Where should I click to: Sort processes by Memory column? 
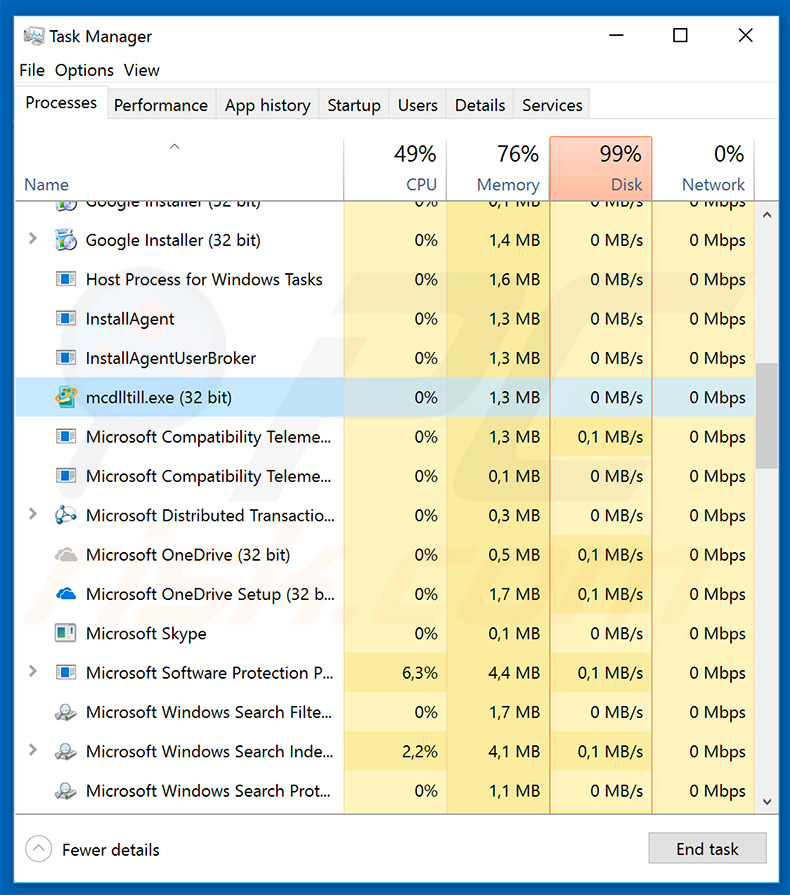[x=498, y=169]
